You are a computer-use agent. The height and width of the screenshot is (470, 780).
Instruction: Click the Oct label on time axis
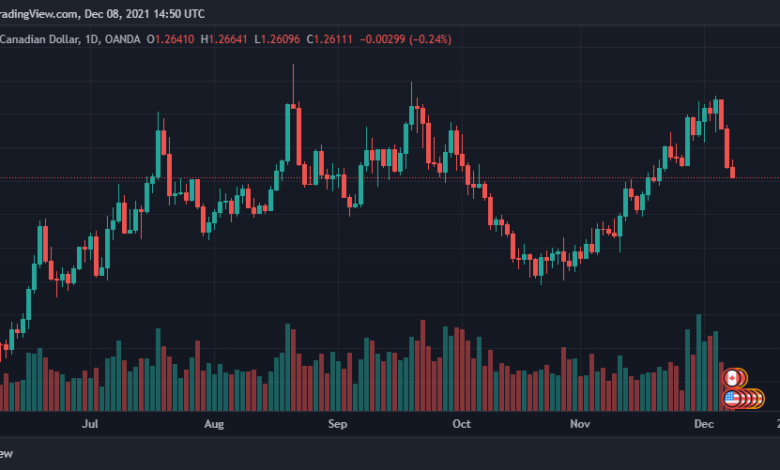[461, 424]
